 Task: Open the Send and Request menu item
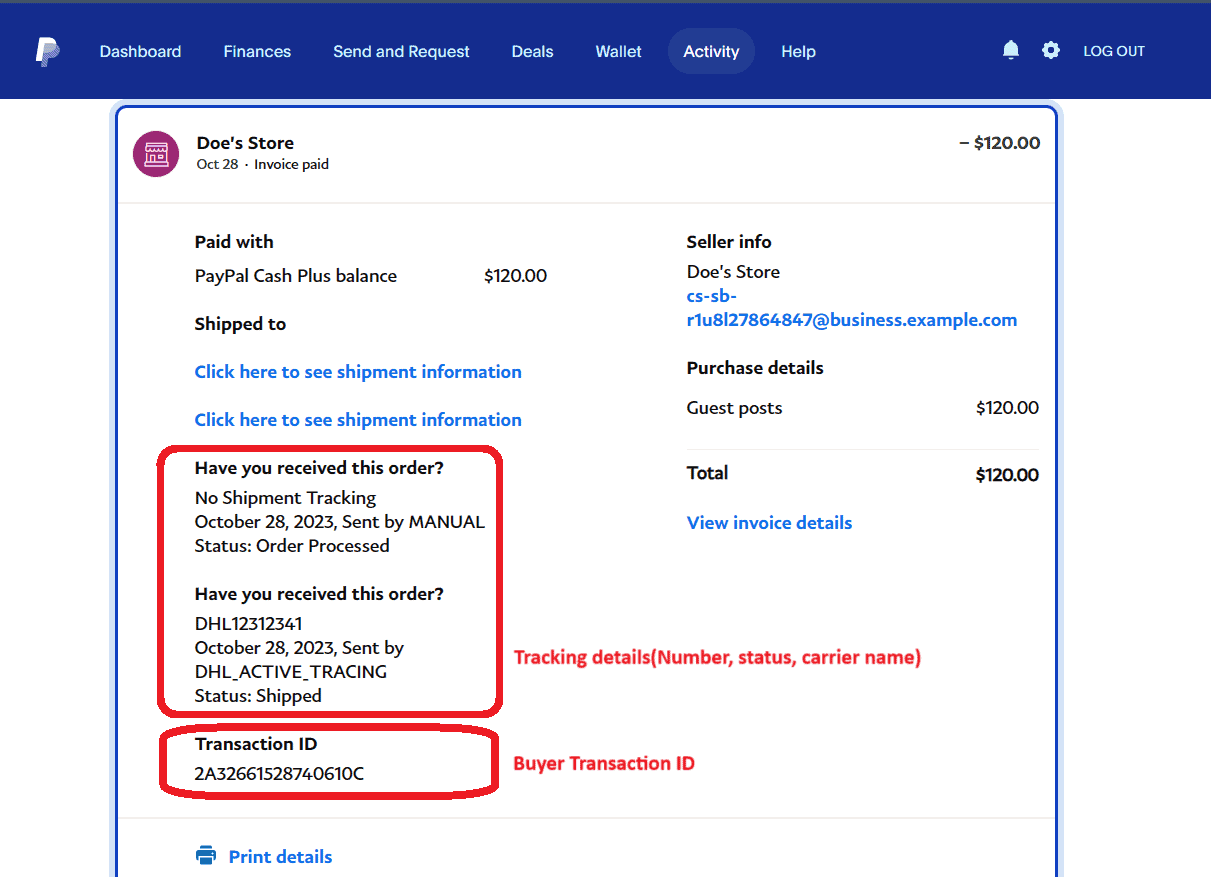click(x=401, y=51)
